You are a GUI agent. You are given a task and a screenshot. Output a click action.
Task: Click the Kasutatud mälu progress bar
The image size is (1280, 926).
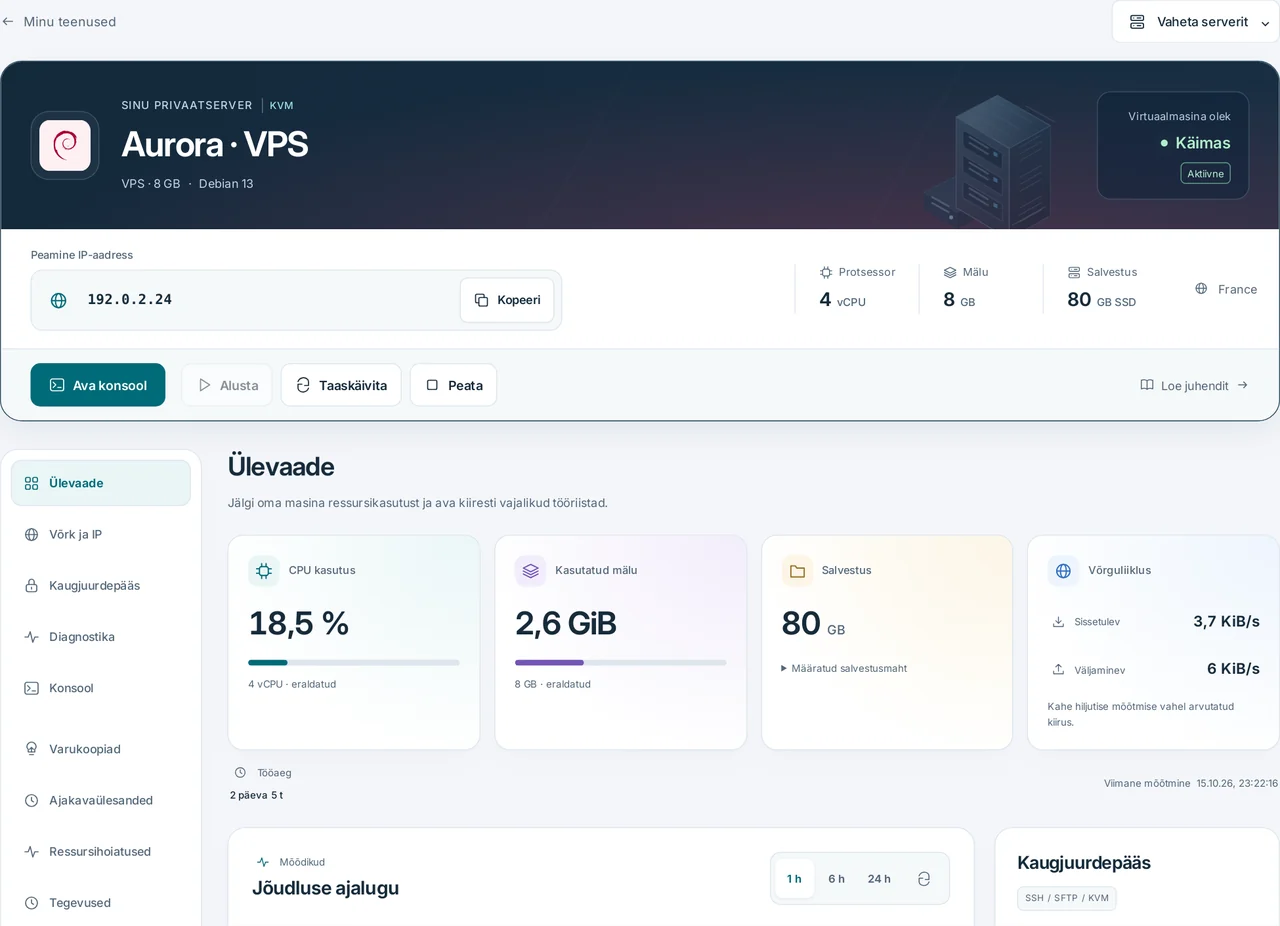[621, 662]
